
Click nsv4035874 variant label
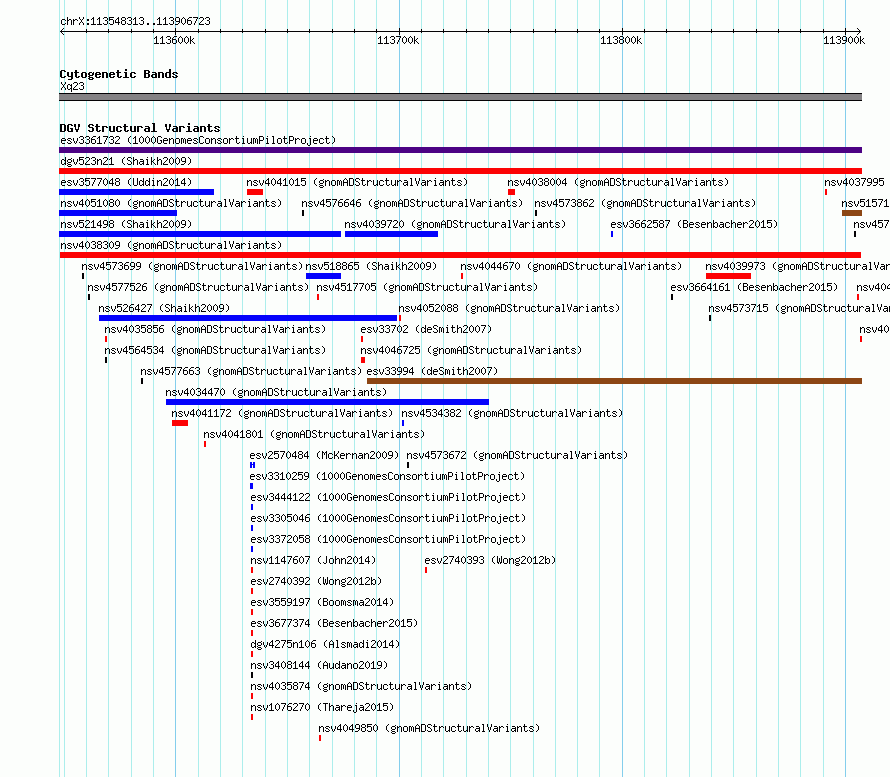361,686
